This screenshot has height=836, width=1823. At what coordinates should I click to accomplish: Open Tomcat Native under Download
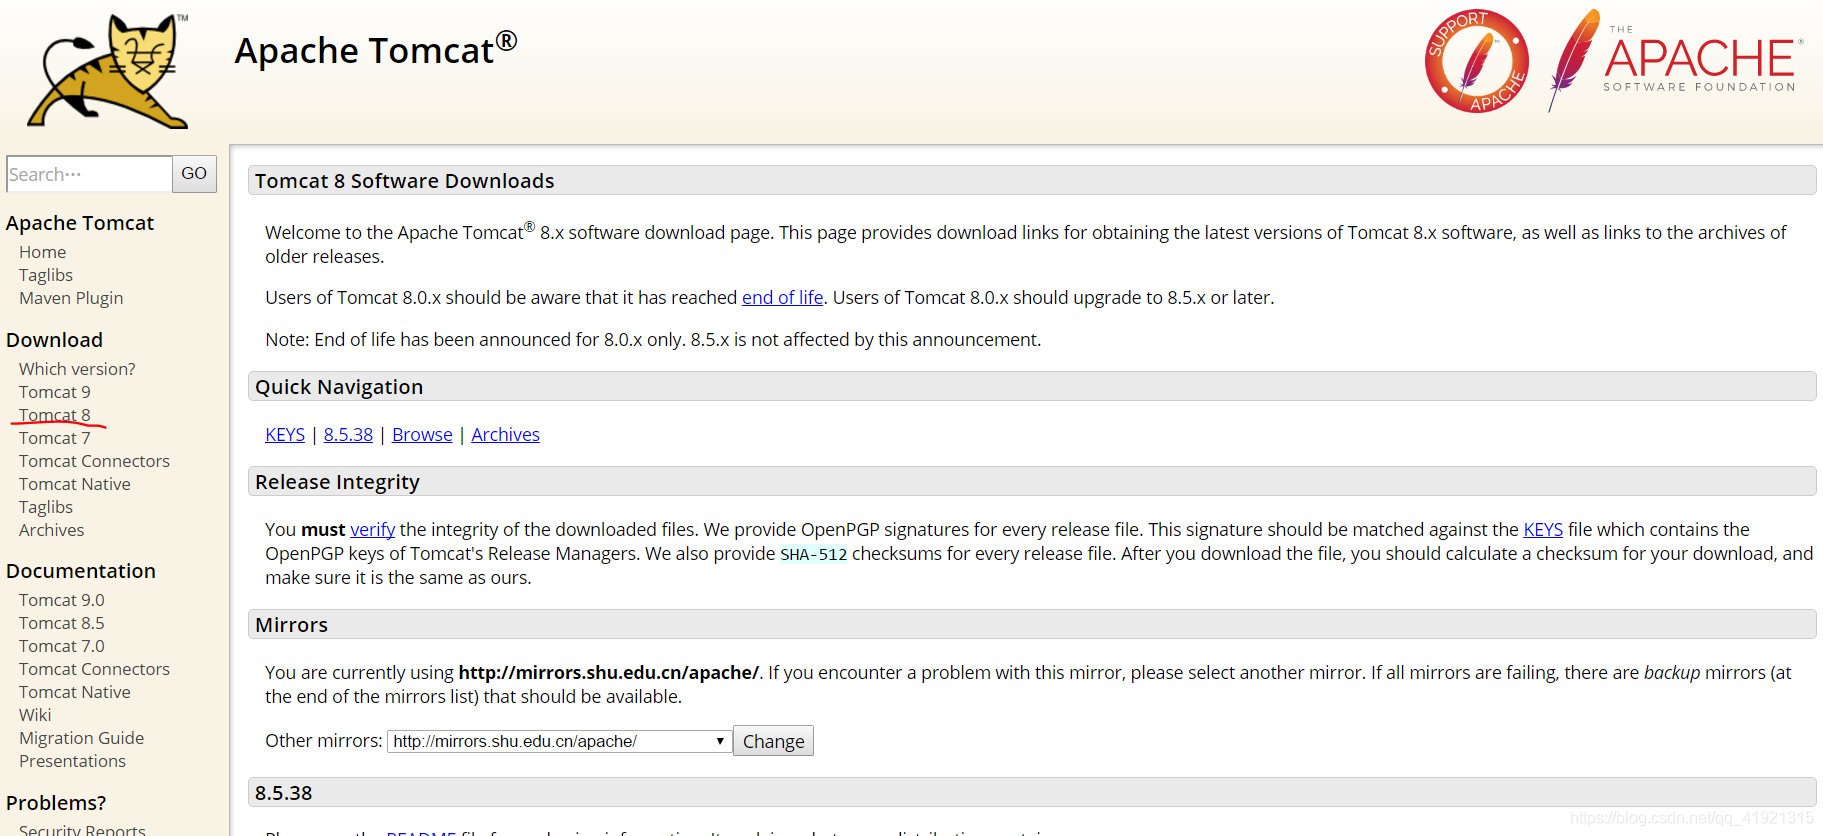click(75, 484)
